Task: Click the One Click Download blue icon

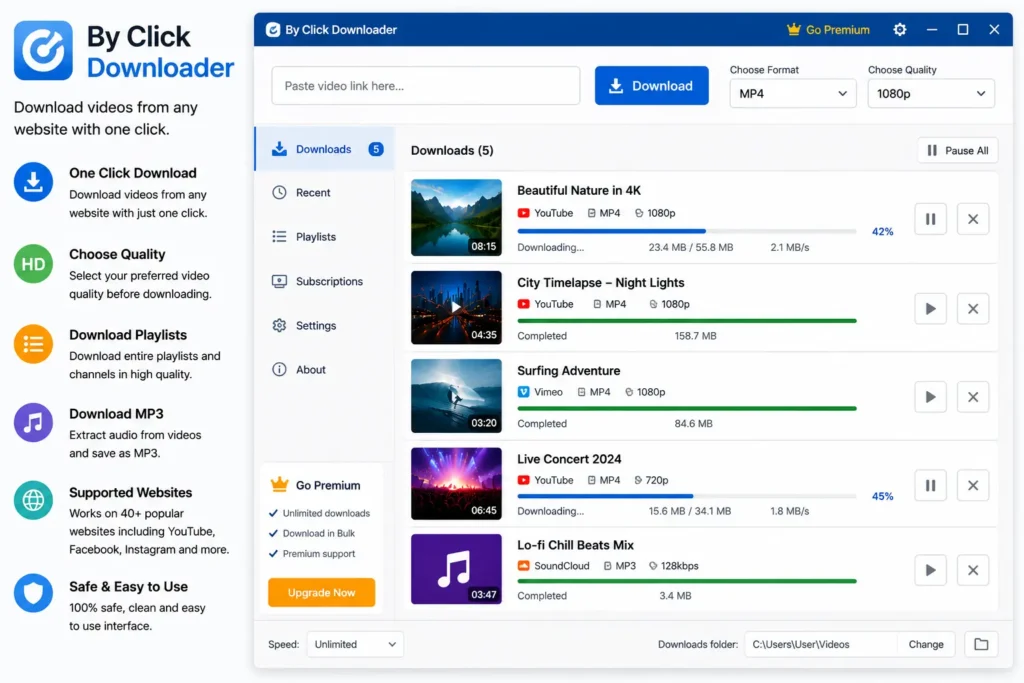Action: click(33, 182)
